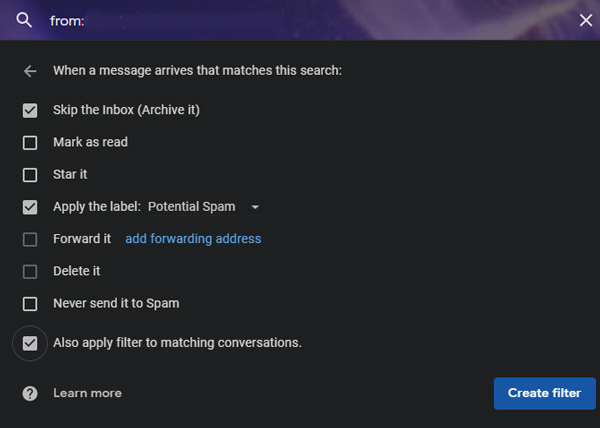
Task: Uncheck Skip the Inbox (Archive it)
Action: pyautogui.click(x=30, y=111)
